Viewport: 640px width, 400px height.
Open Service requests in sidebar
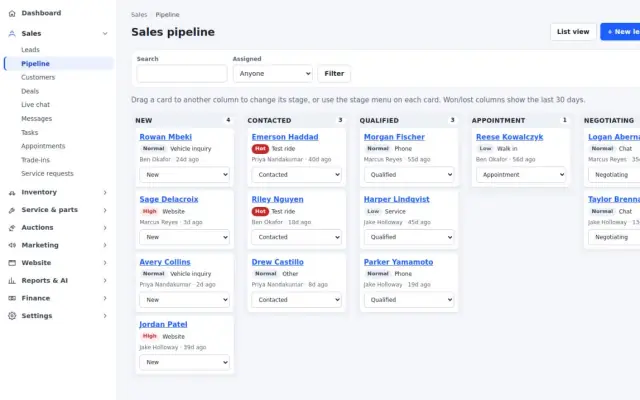(47, 173)
